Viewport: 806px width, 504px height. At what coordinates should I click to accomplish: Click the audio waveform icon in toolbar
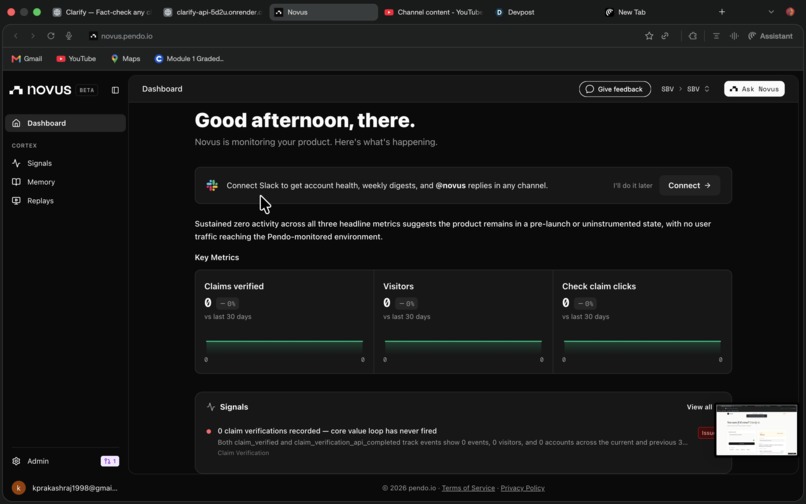(734, 36)
